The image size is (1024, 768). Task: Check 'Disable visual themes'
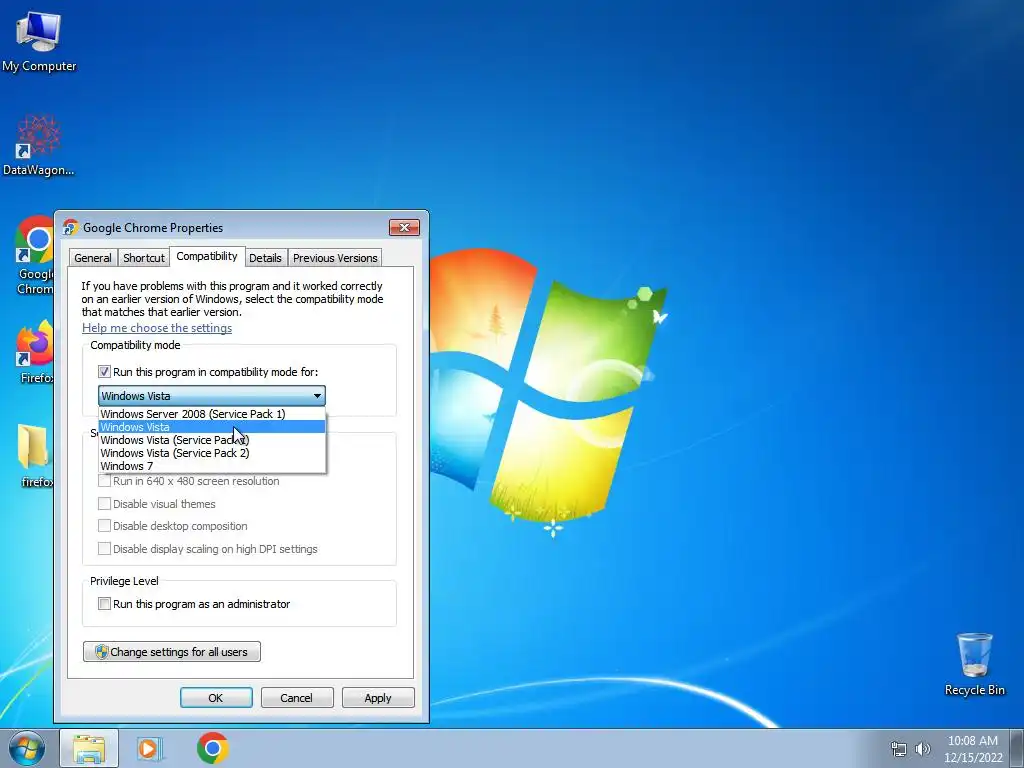(104, 504)
